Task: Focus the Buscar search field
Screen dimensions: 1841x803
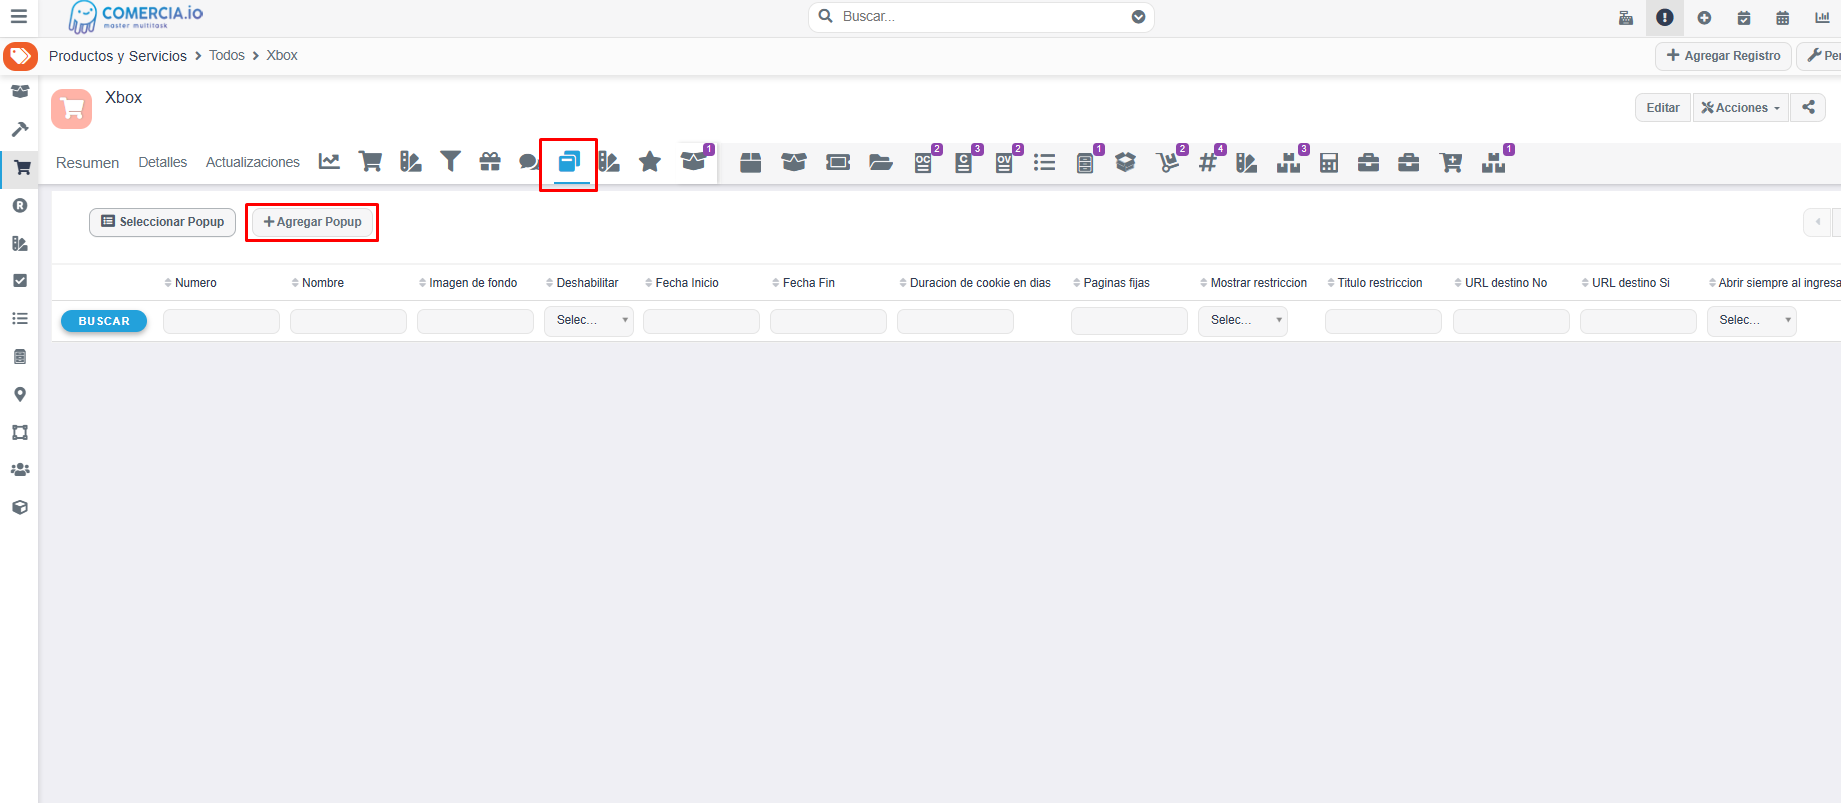Action: [981, 17]
